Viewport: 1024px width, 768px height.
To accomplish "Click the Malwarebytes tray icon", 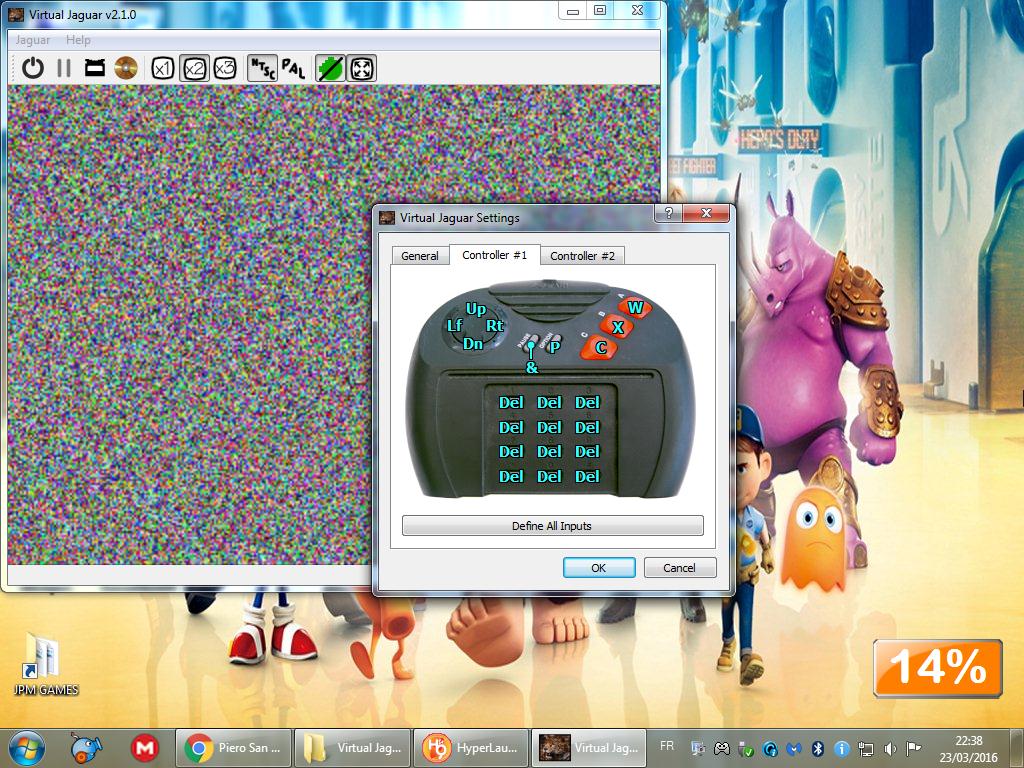I will pyautogui.click(x=793, y=748).
